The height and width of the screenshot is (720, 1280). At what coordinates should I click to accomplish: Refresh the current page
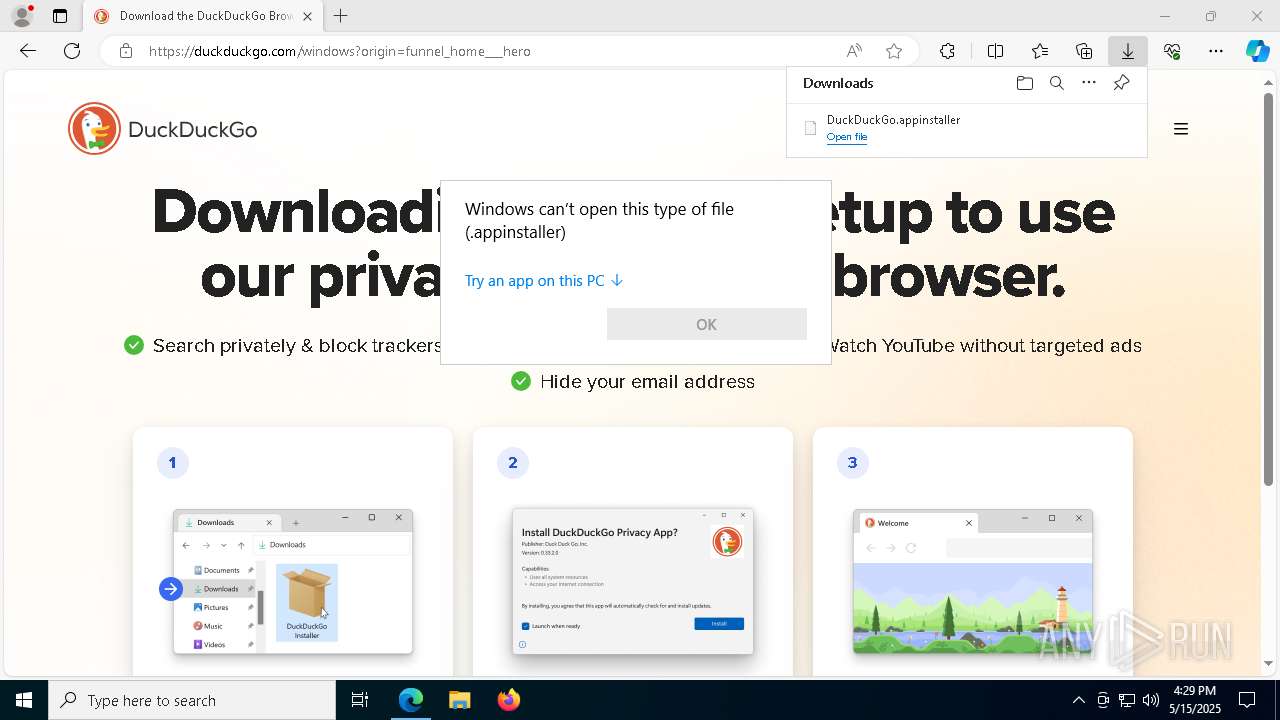tap(72, 51)
